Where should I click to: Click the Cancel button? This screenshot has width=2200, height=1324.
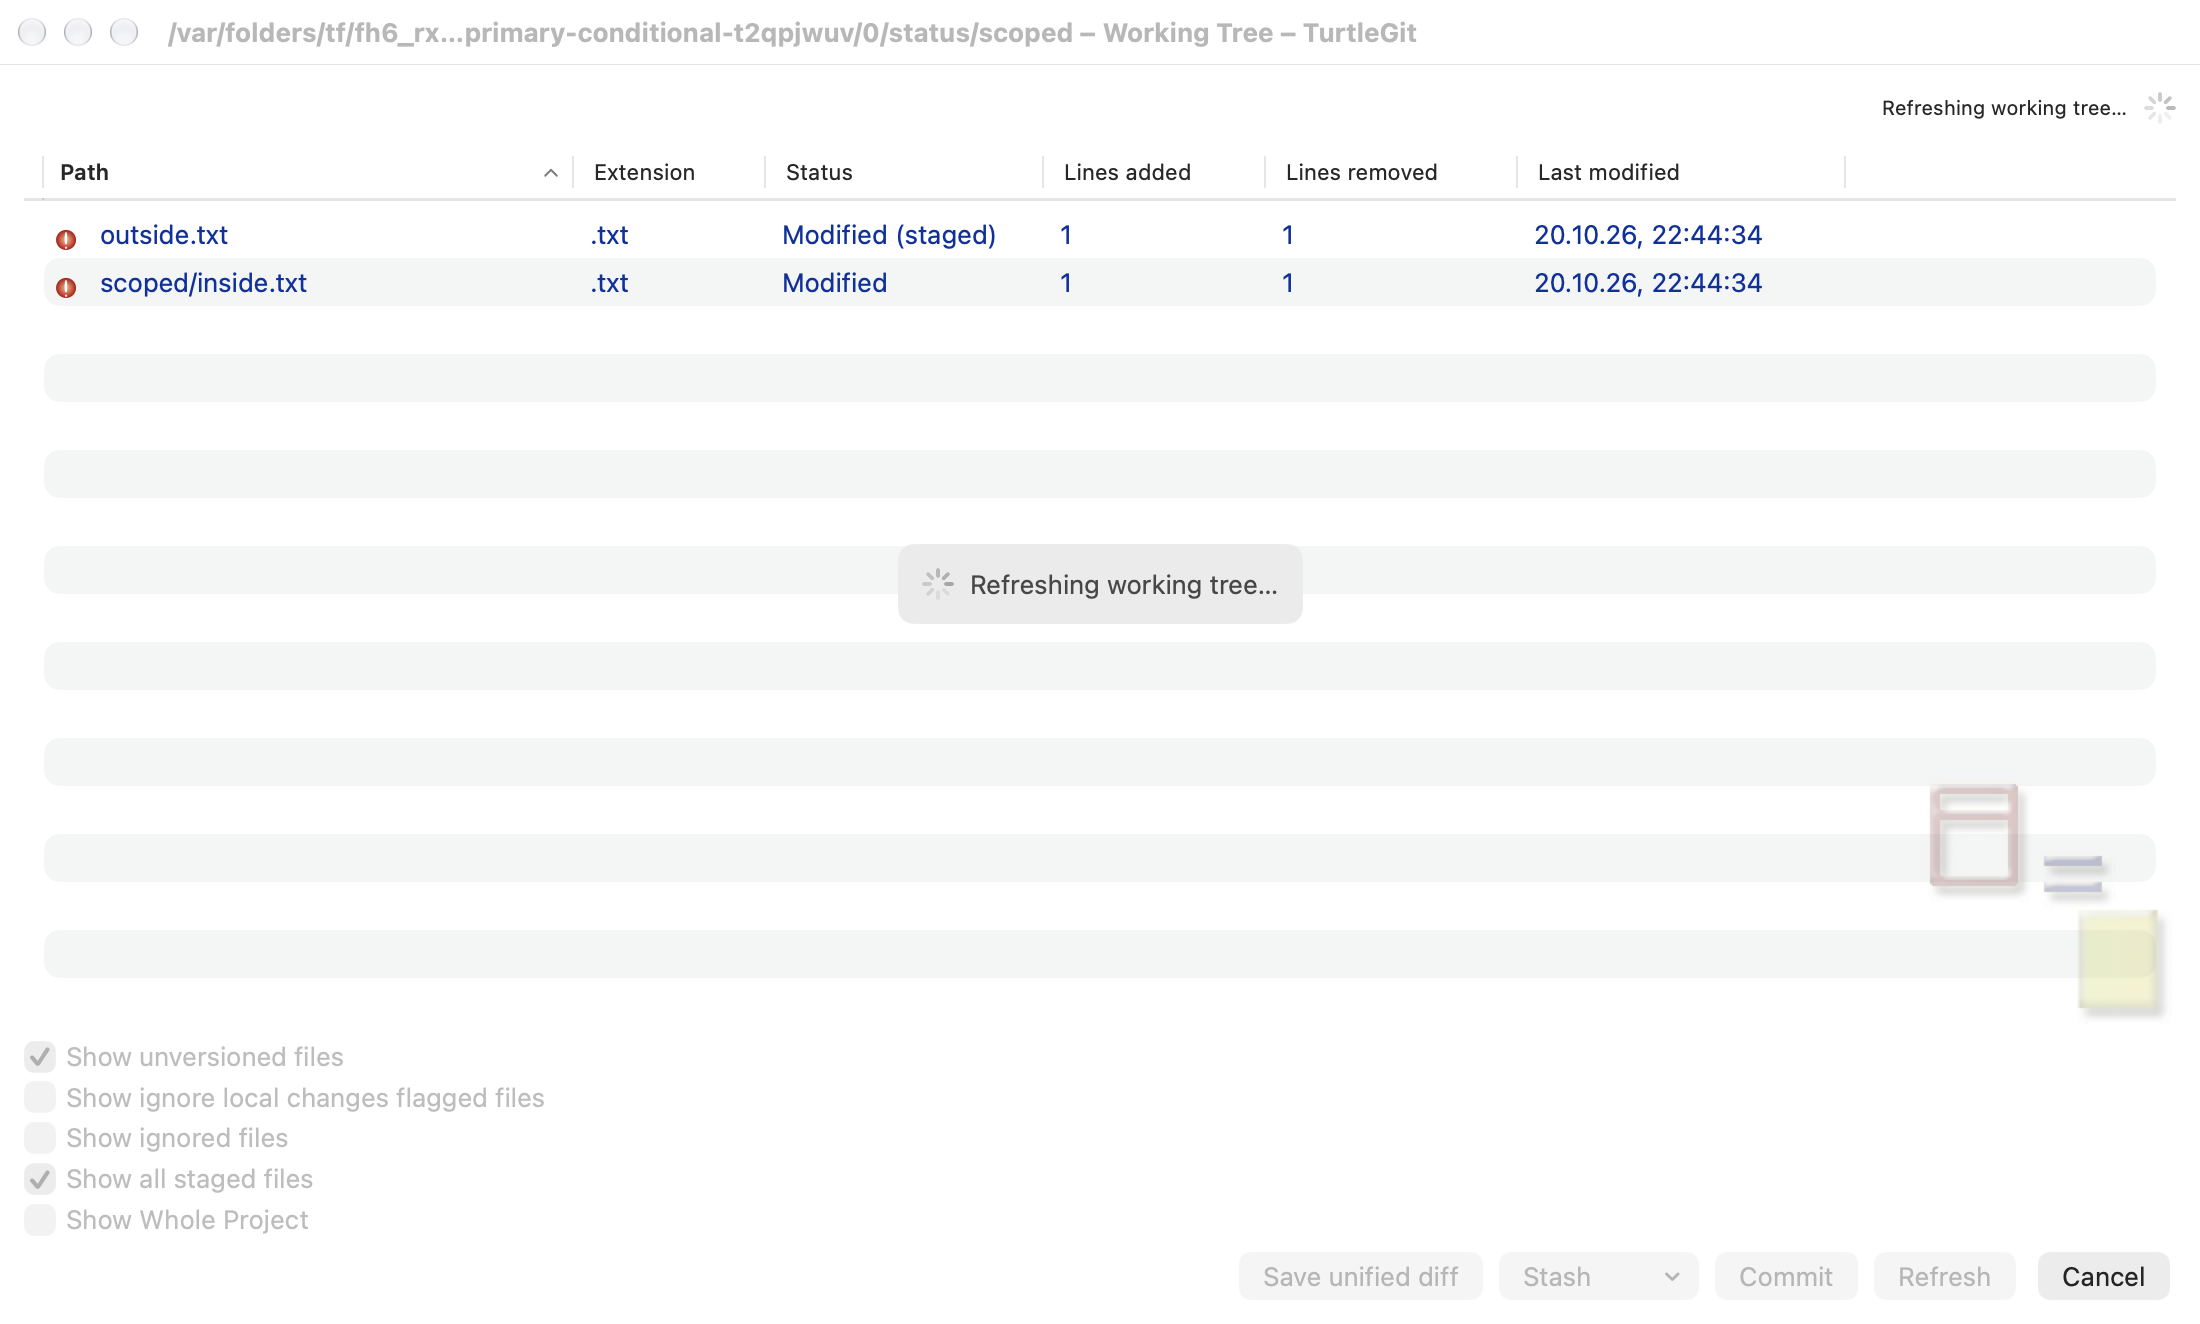coord(2103,1276)
